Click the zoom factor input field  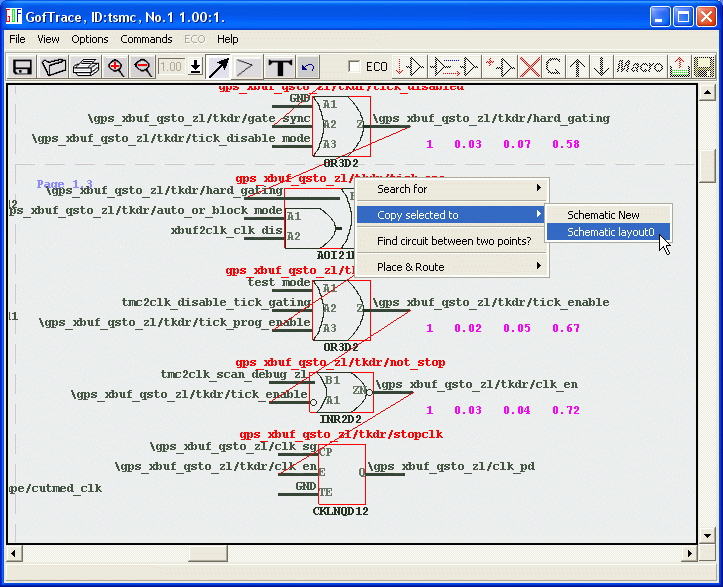pyautogui.click(x=171, y=67)
